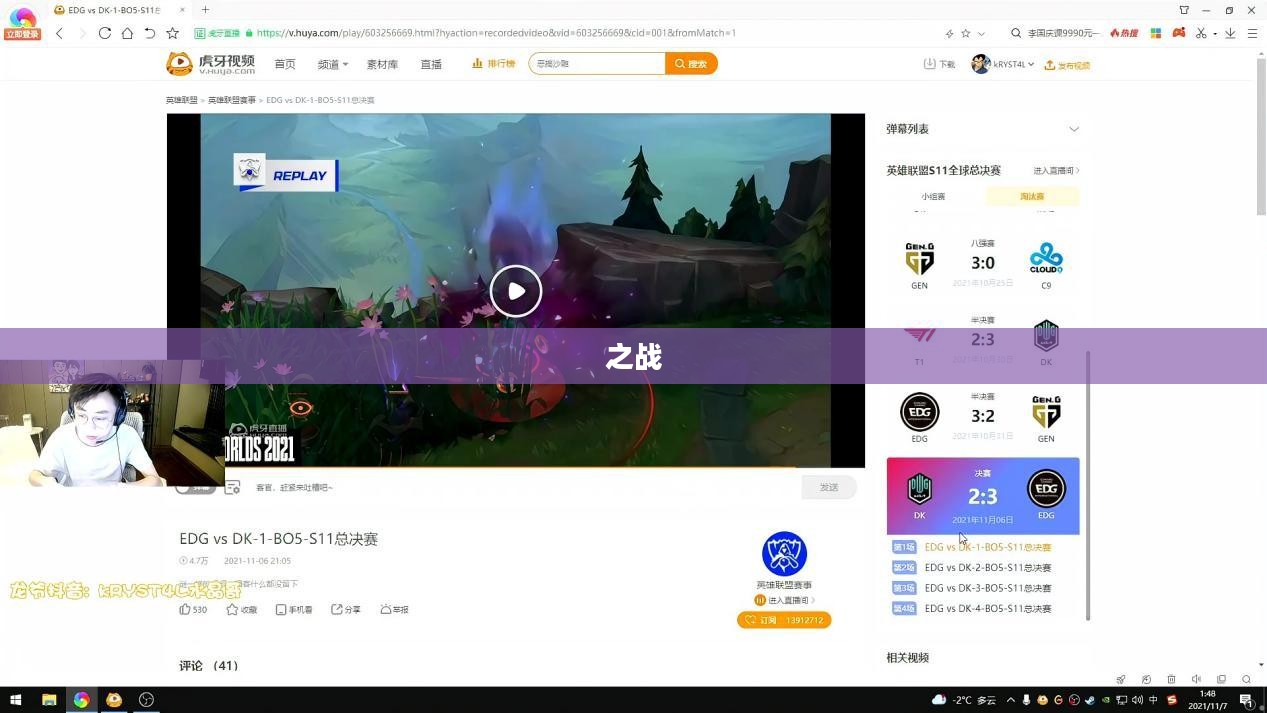Viewport: 1267px width, 713px height.
Task: Open EDG vs DK-3-BO5-S11总决赛 game link
Action: click(988, 588)
